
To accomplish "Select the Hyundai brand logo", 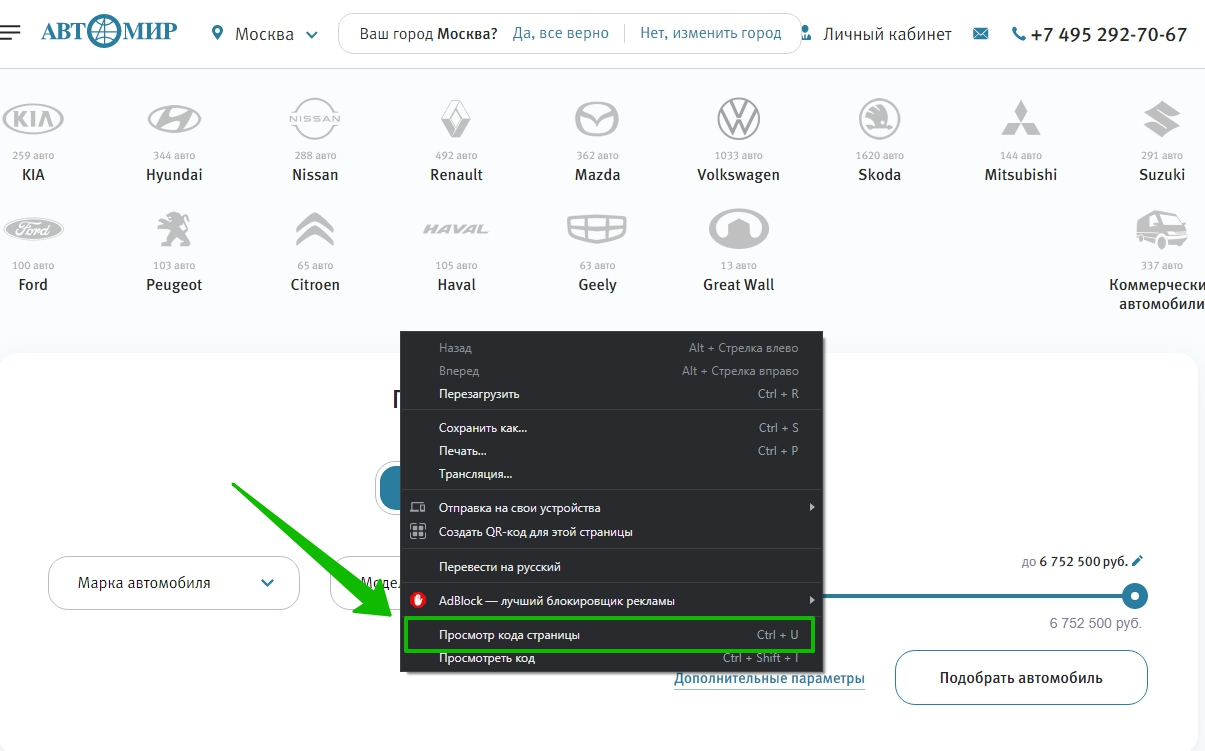I will [x=174, y=120].
